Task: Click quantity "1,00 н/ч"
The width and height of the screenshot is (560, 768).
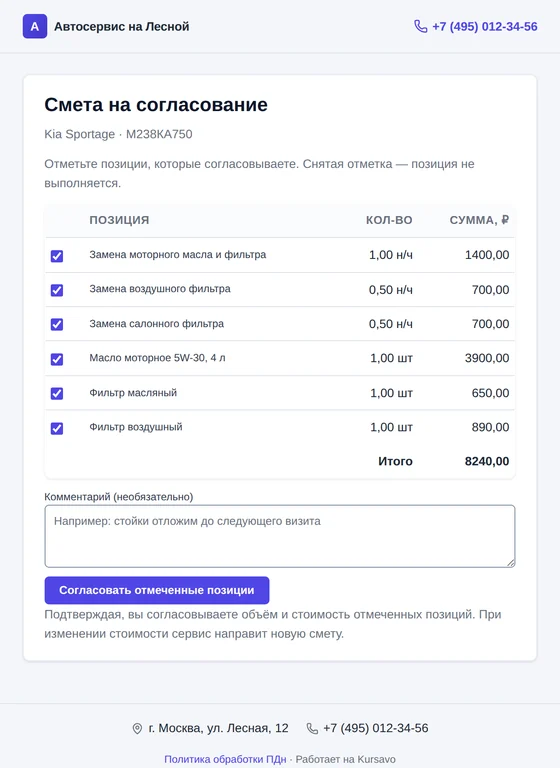Action: click(390, 255)
